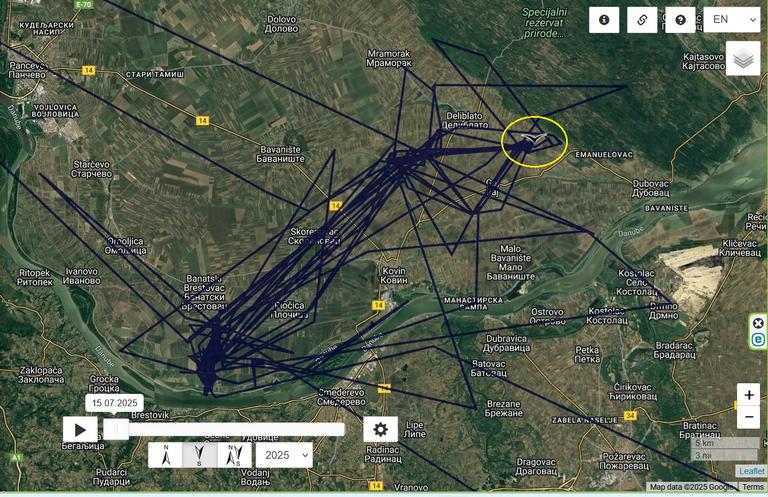The height and width of the screenshot is (497, 768).
Task: Click the Zaklopača label
Action: tap(41, 375)
